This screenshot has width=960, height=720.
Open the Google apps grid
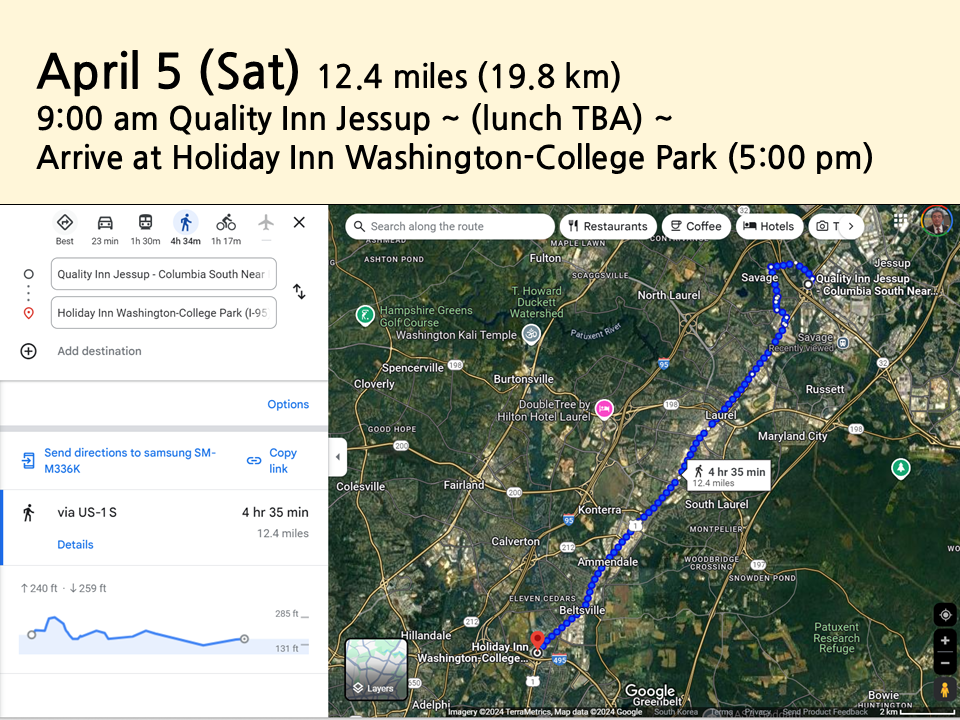pos(900,220)
